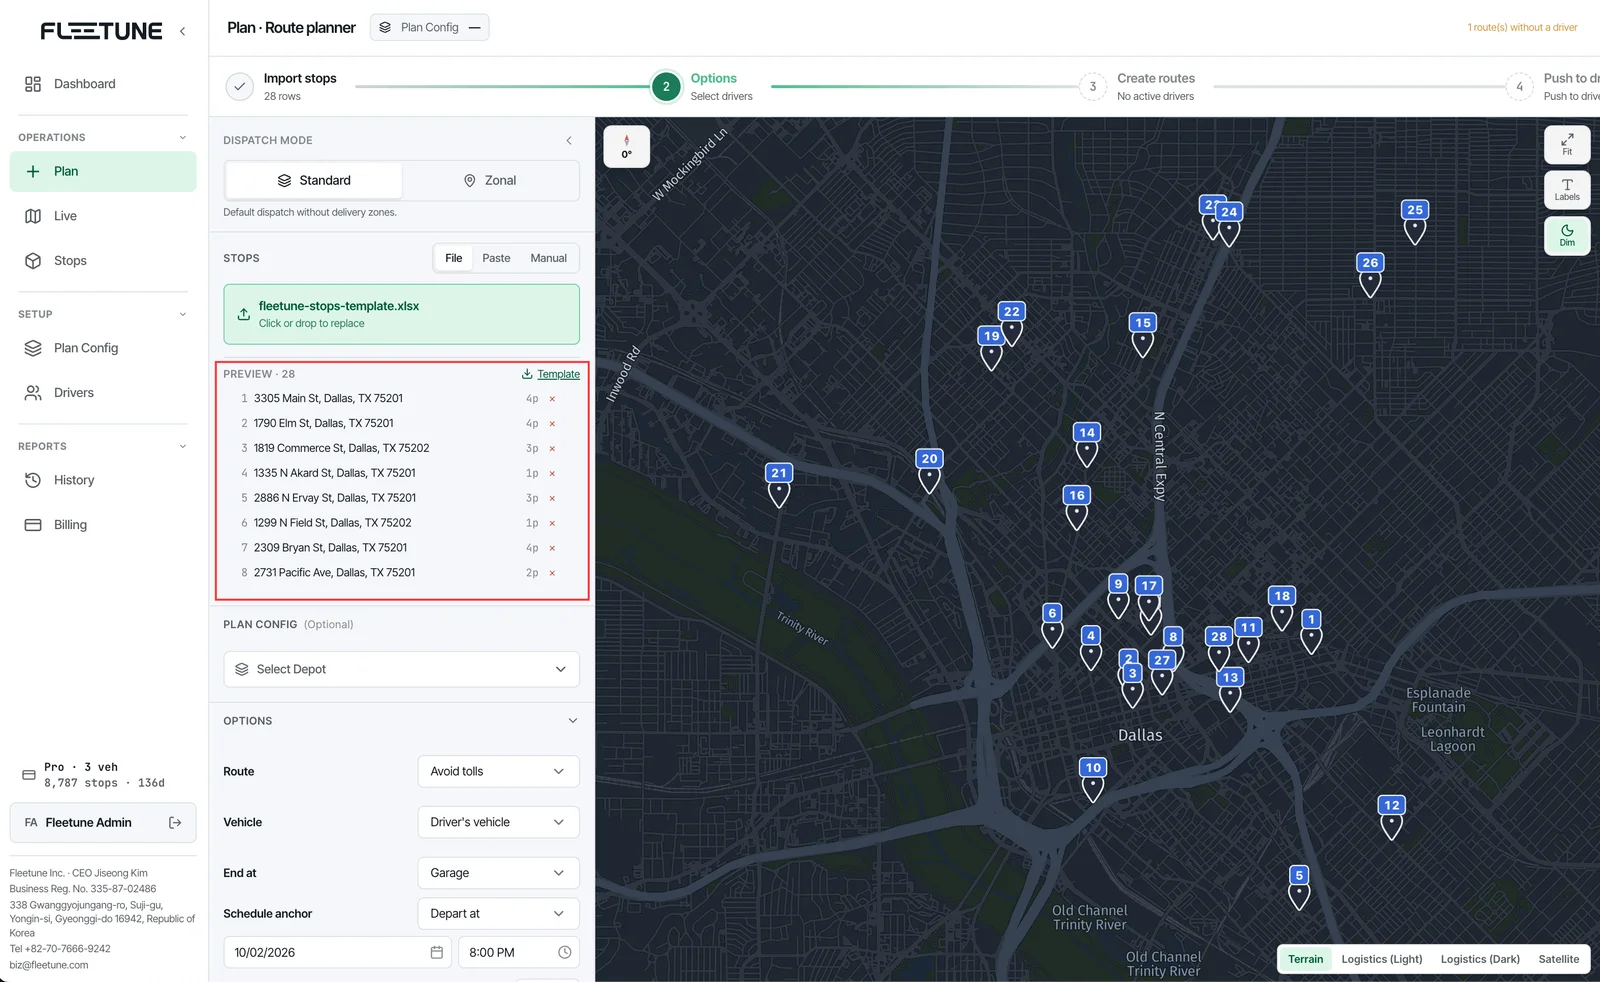
Task: Switch stops input to File tab
Action: click(453, 258)
